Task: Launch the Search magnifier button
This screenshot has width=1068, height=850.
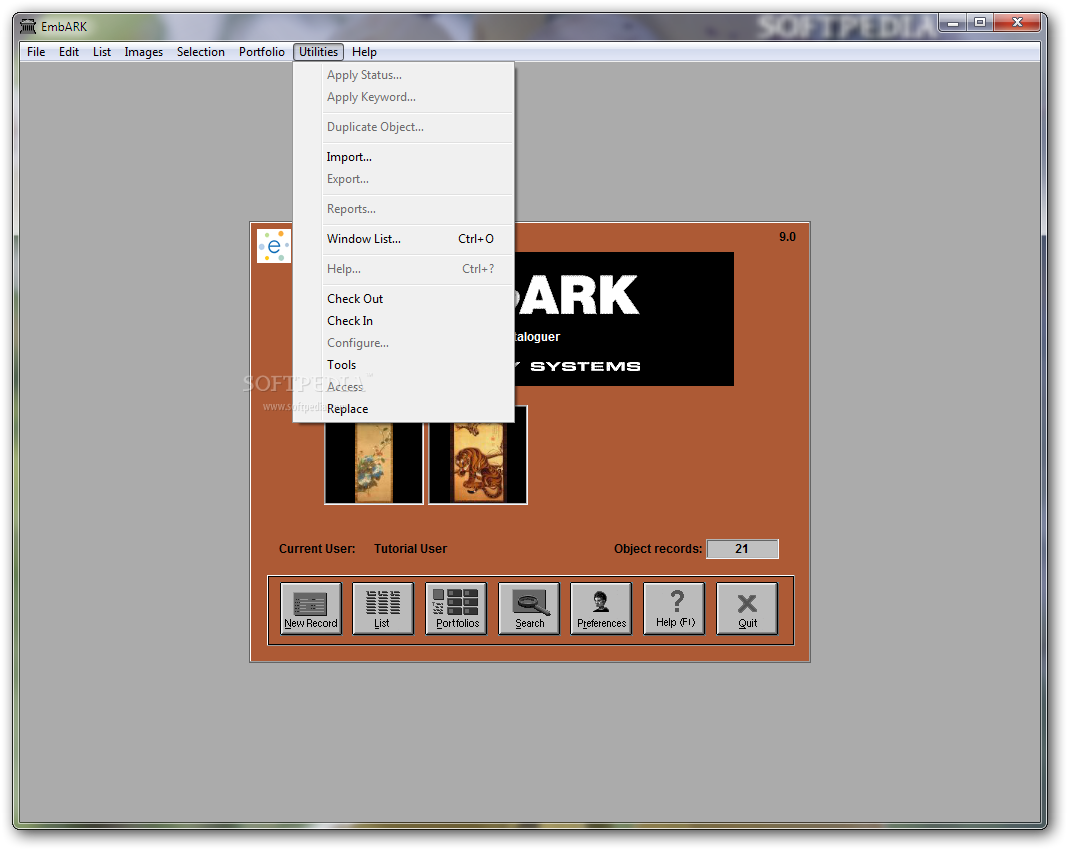Action: (529, 608)
